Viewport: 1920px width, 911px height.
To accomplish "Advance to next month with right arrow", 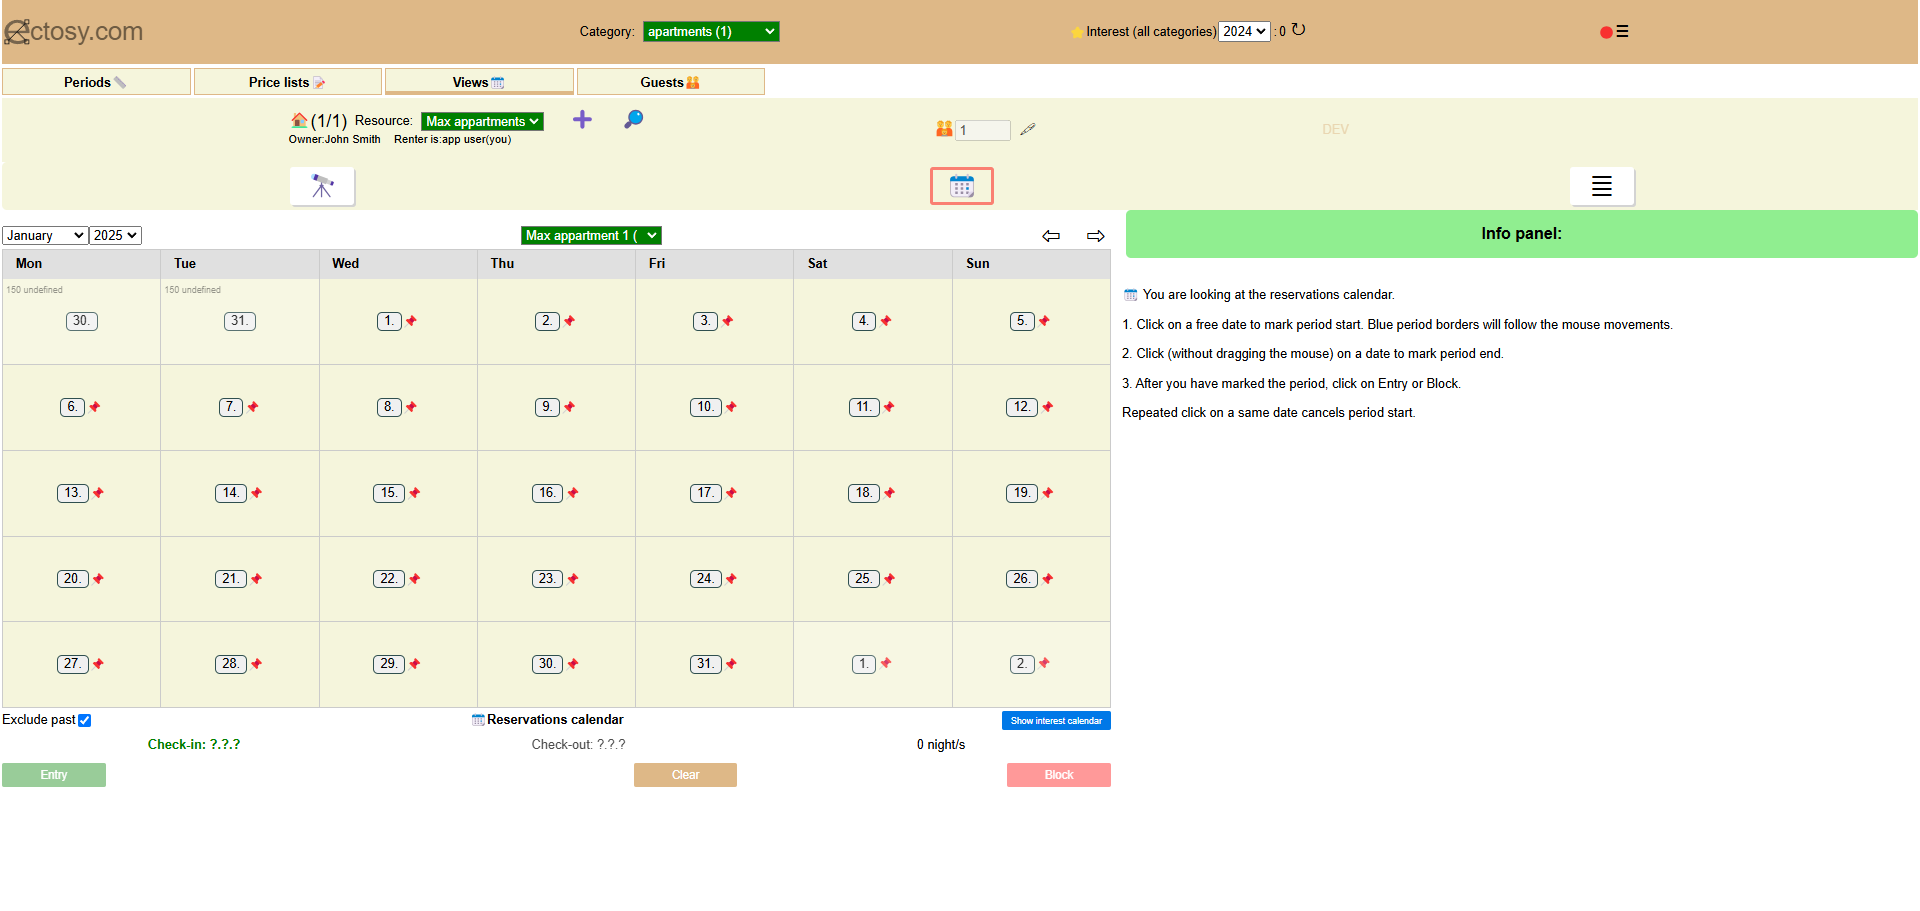I will click(x=1095, y=236).
